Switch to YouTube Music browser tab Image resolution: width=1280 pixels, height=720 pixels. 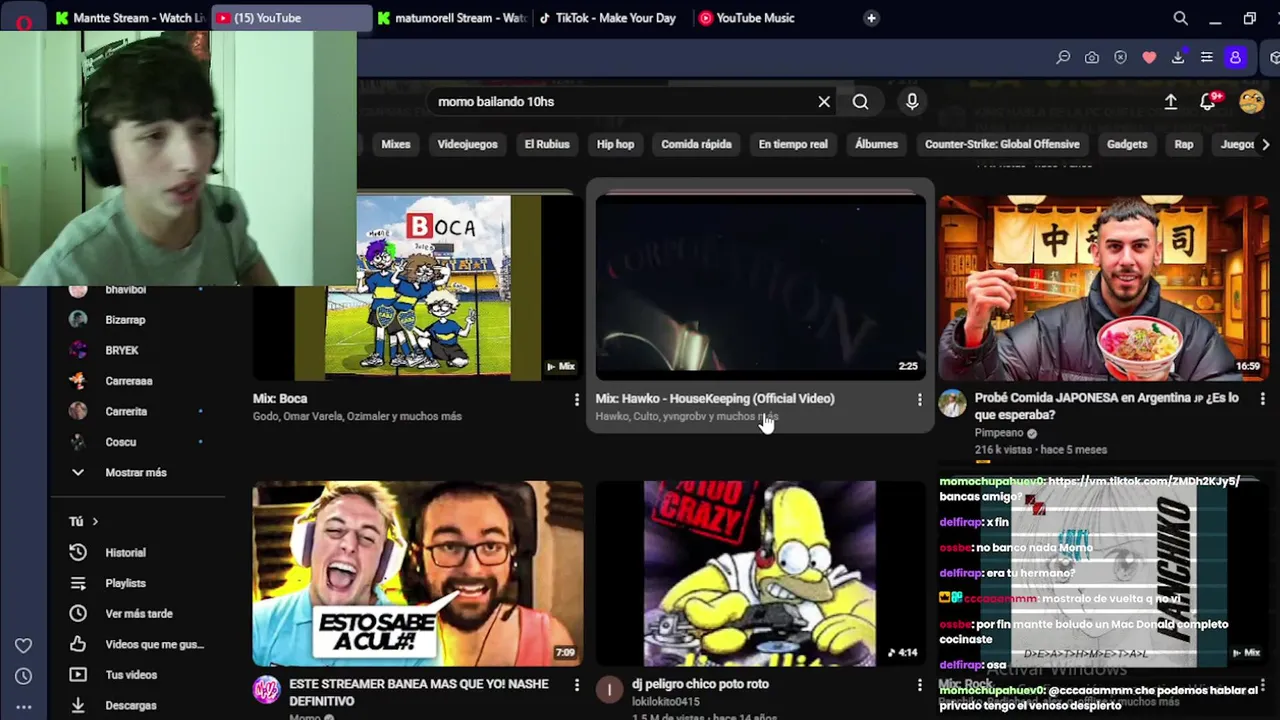click(755, 18)
